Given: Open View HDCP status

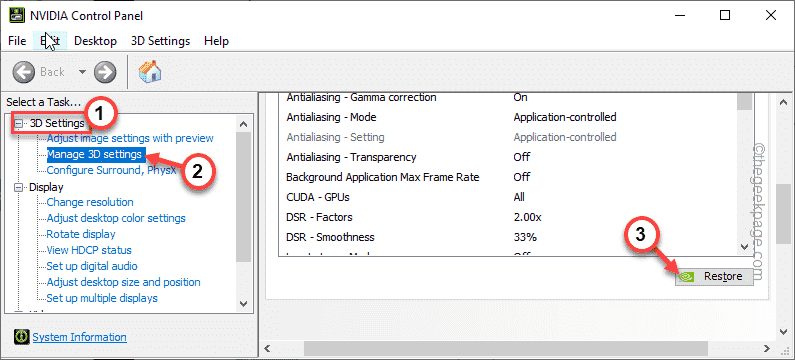Looking at the screenshot, I should (89, 250).
